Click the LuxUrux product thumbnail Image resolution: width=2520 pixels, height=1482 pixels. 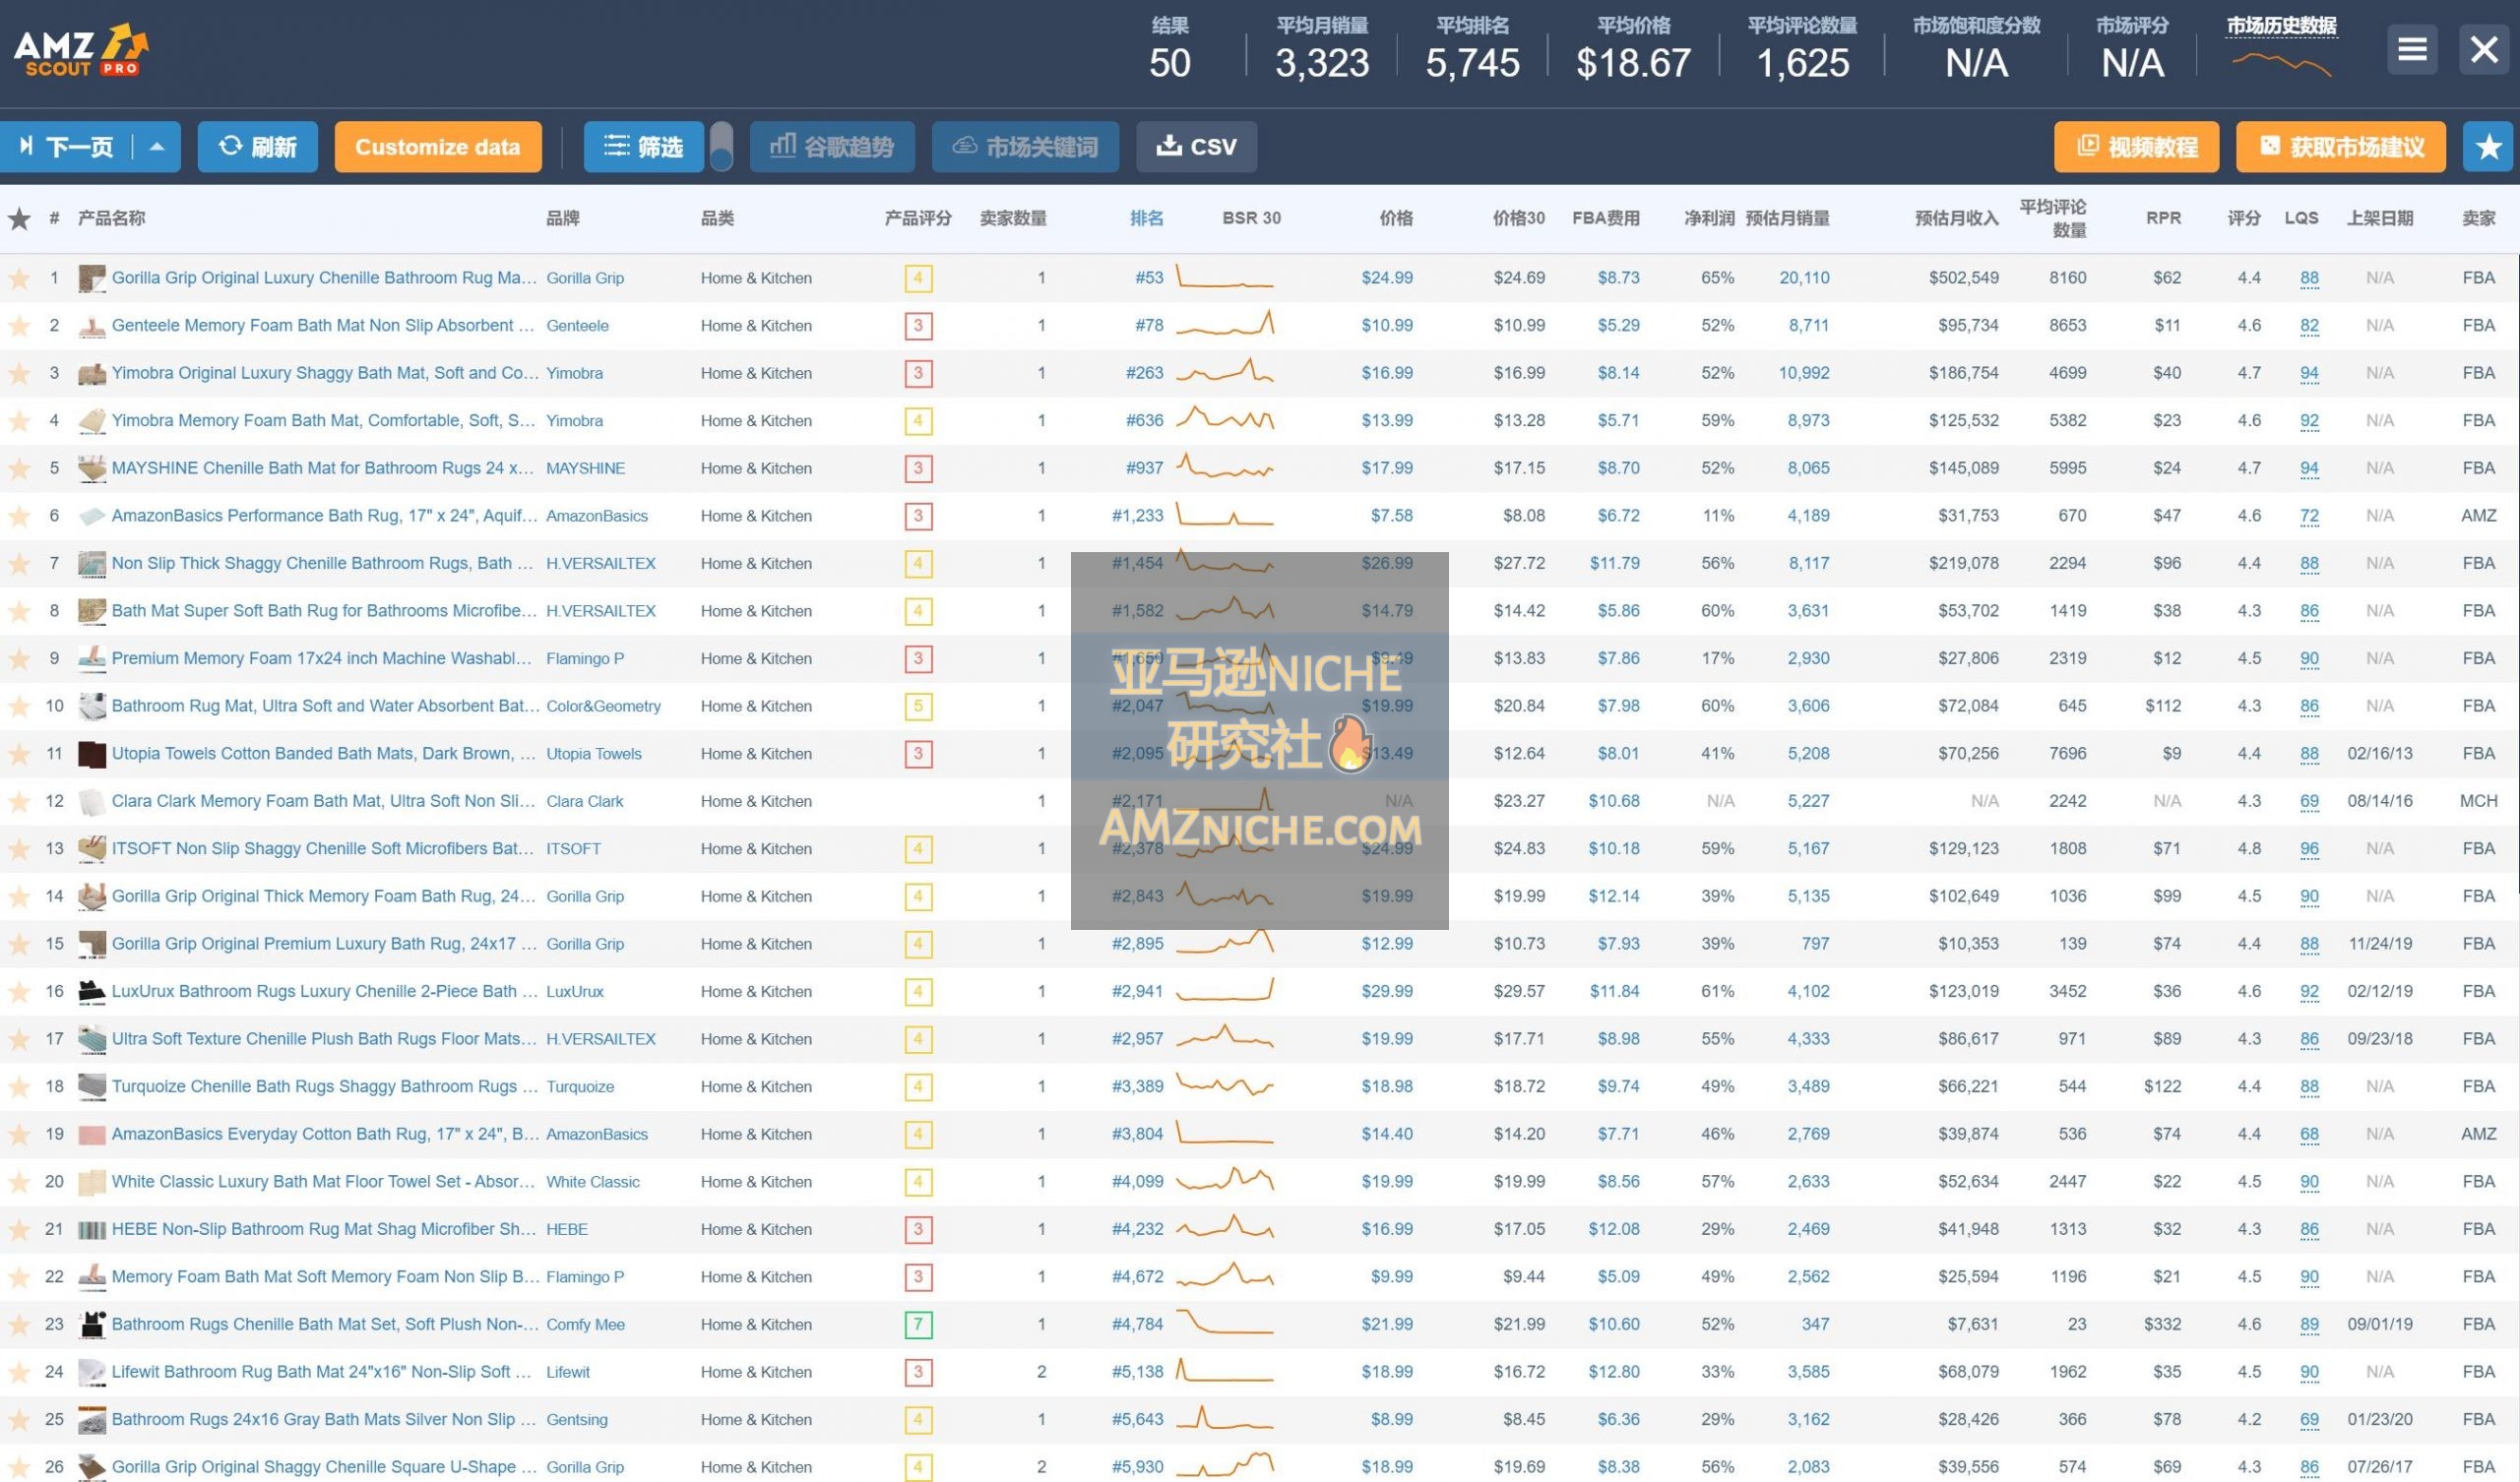(92, 991)
